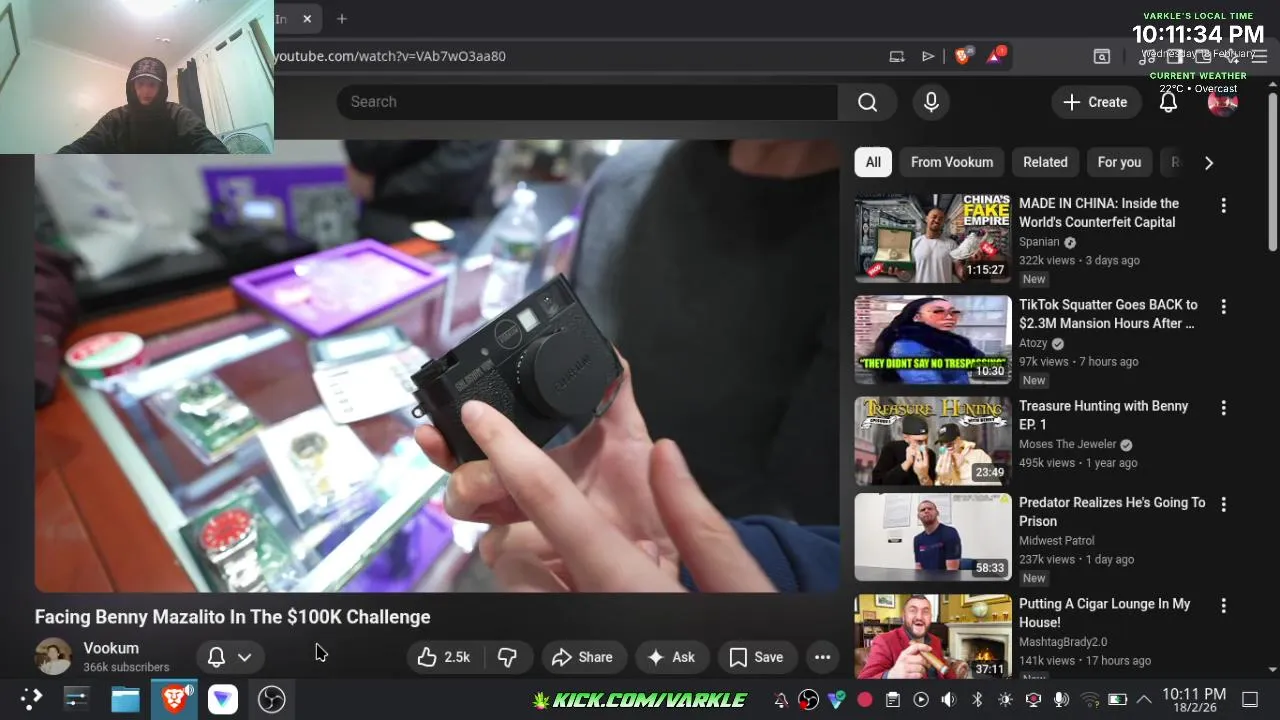Switch to Brave browser in taskbar
The width and height of the screenshot is (1280, 720).
click(x=174, y=699)
